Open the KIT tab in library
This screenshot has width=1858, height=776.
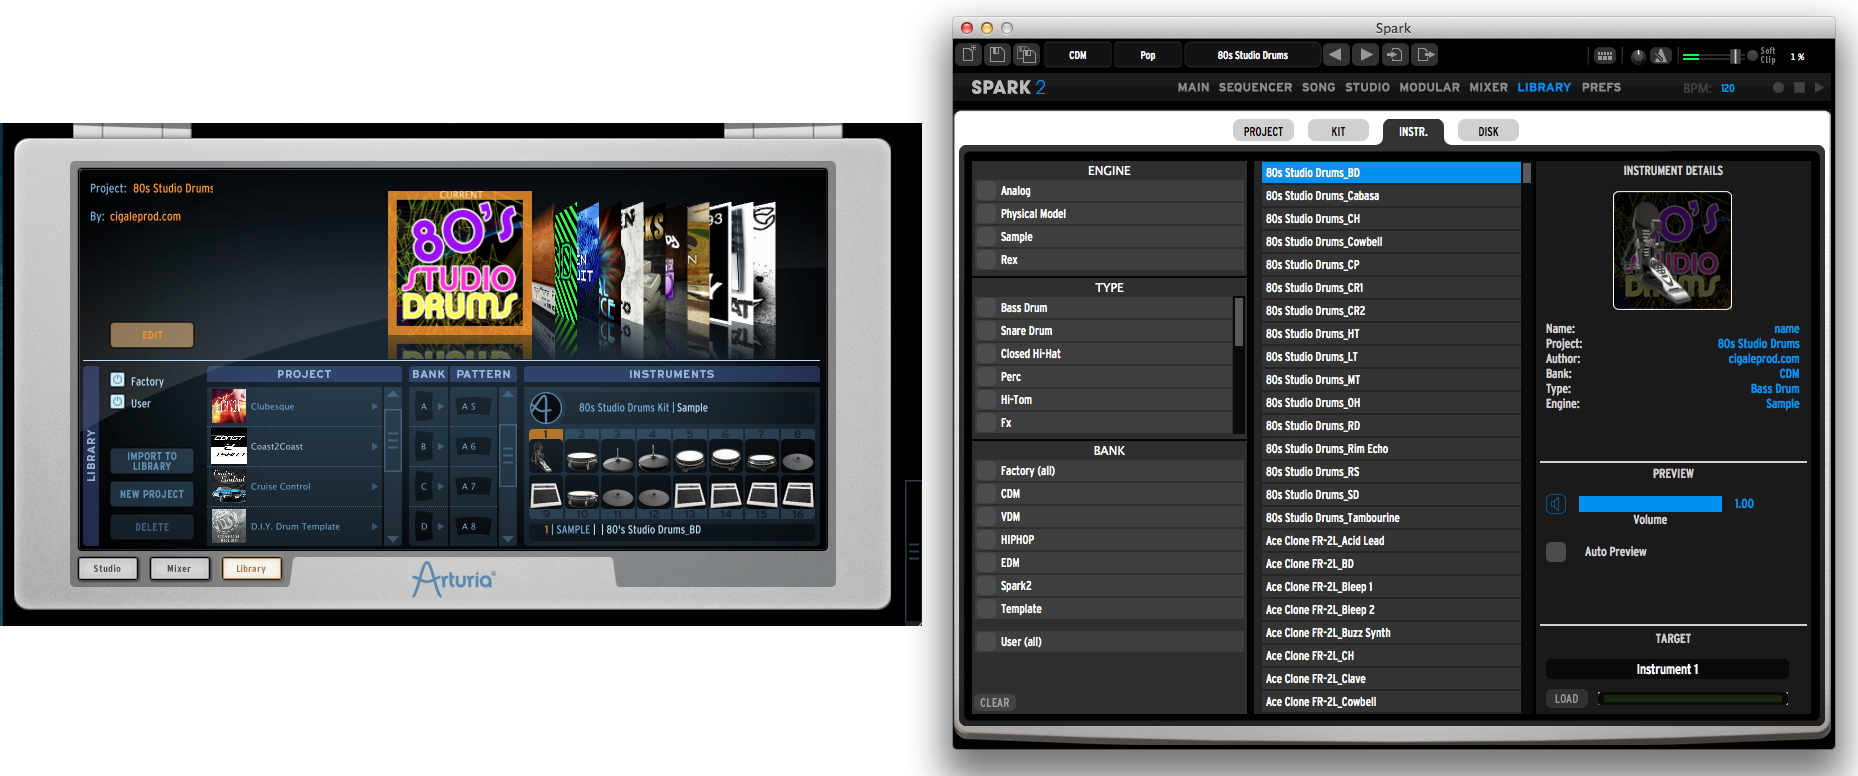point(1338,131)
